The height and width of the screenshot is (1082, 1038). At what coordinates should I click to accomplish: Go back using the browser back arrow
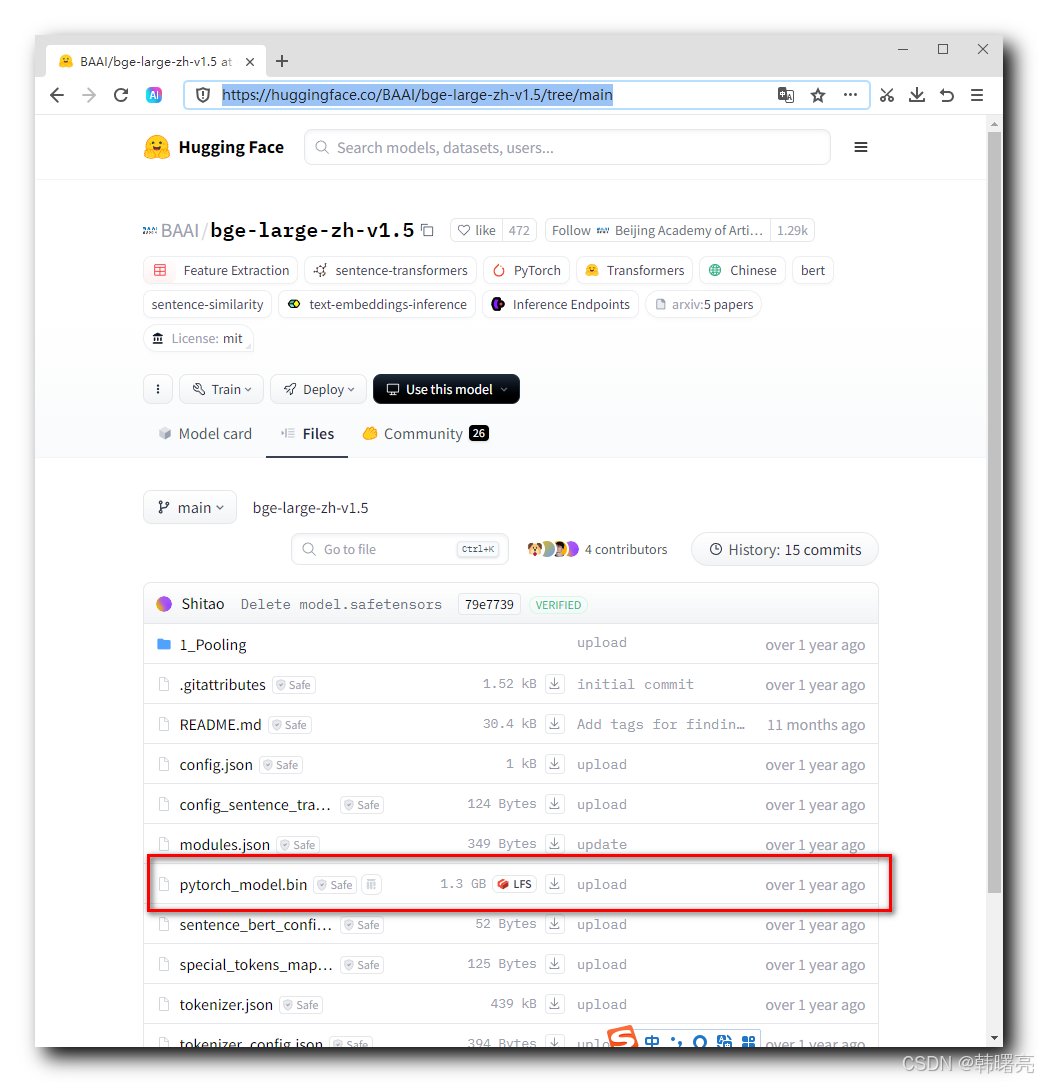[57, 95]
